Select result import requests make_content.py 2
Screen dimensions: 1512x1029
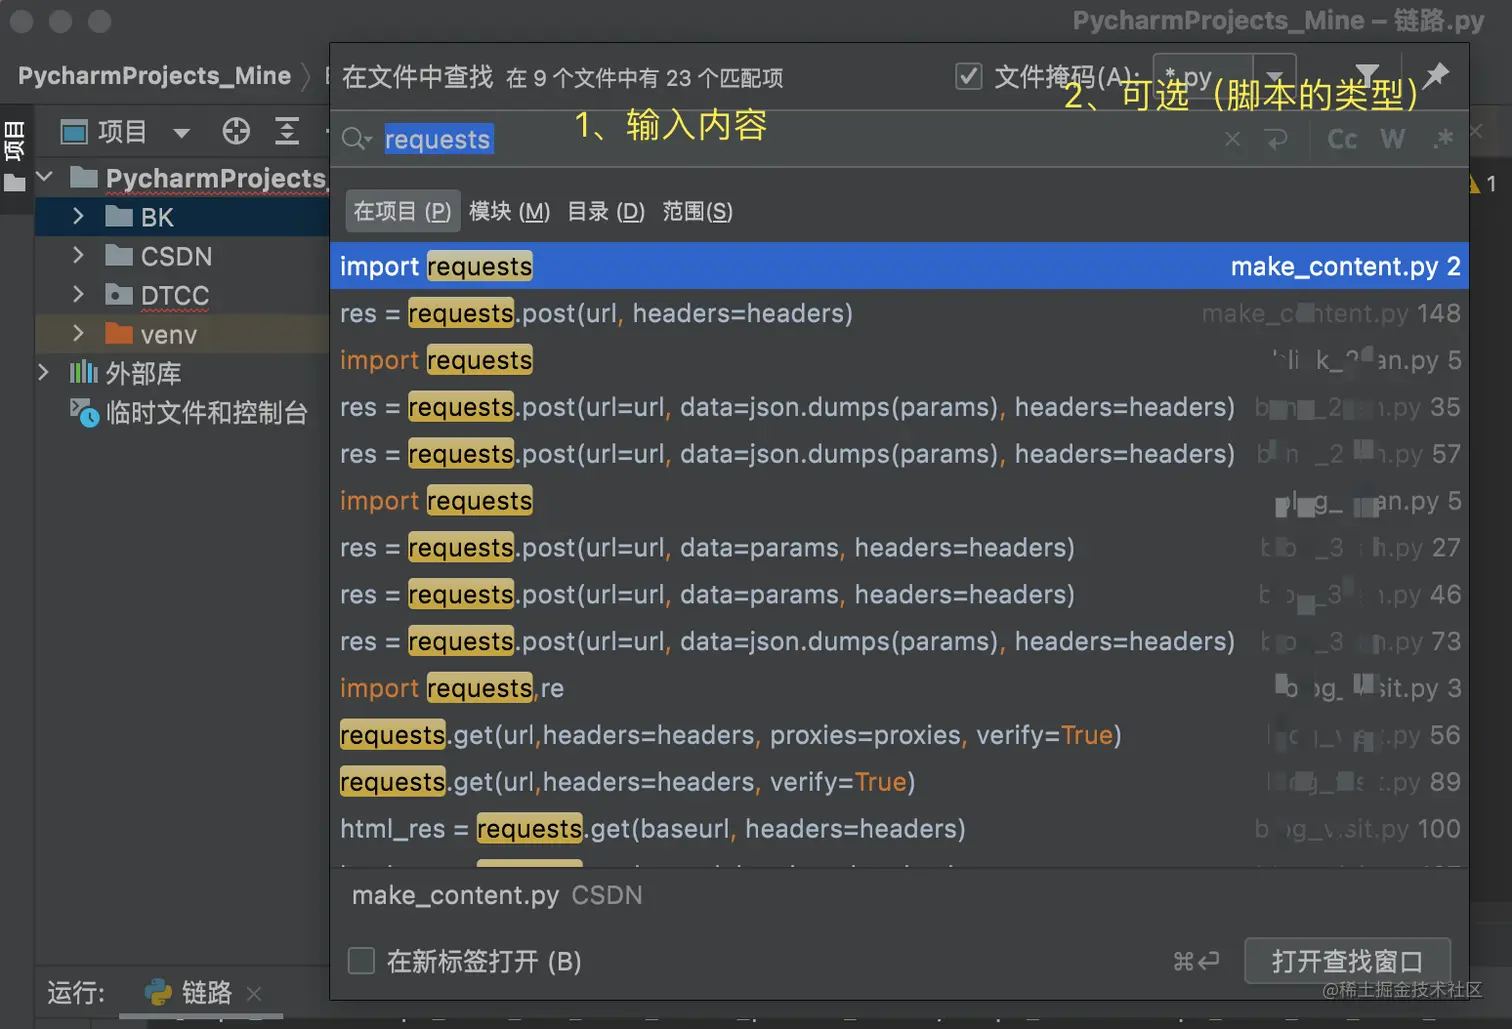click(899, 266)
